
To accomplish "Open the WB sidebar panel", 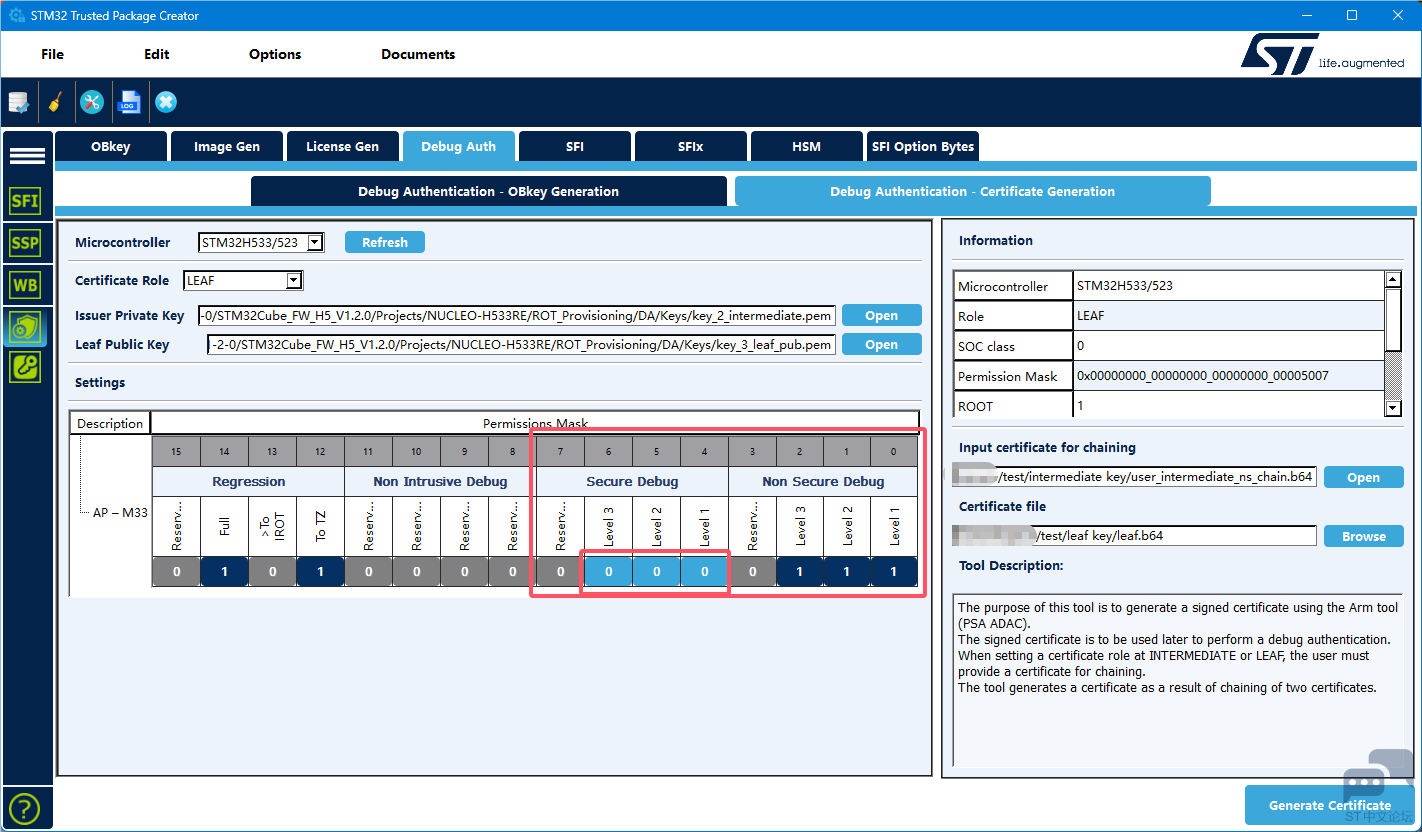I will 25,285.
